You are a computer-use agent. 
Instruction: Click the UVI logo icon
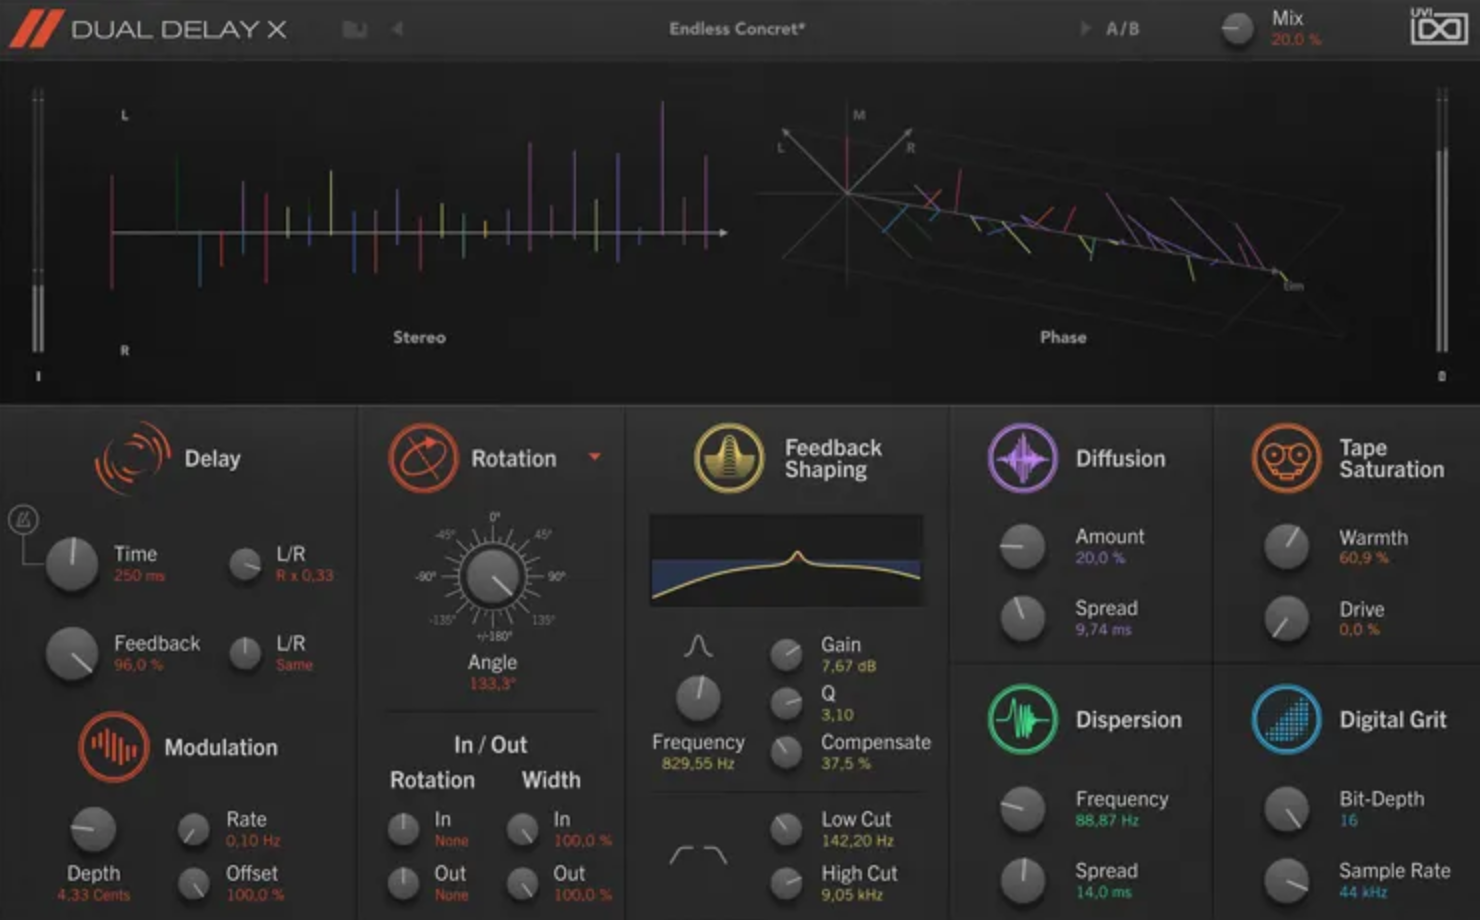tap(1438, 26)
